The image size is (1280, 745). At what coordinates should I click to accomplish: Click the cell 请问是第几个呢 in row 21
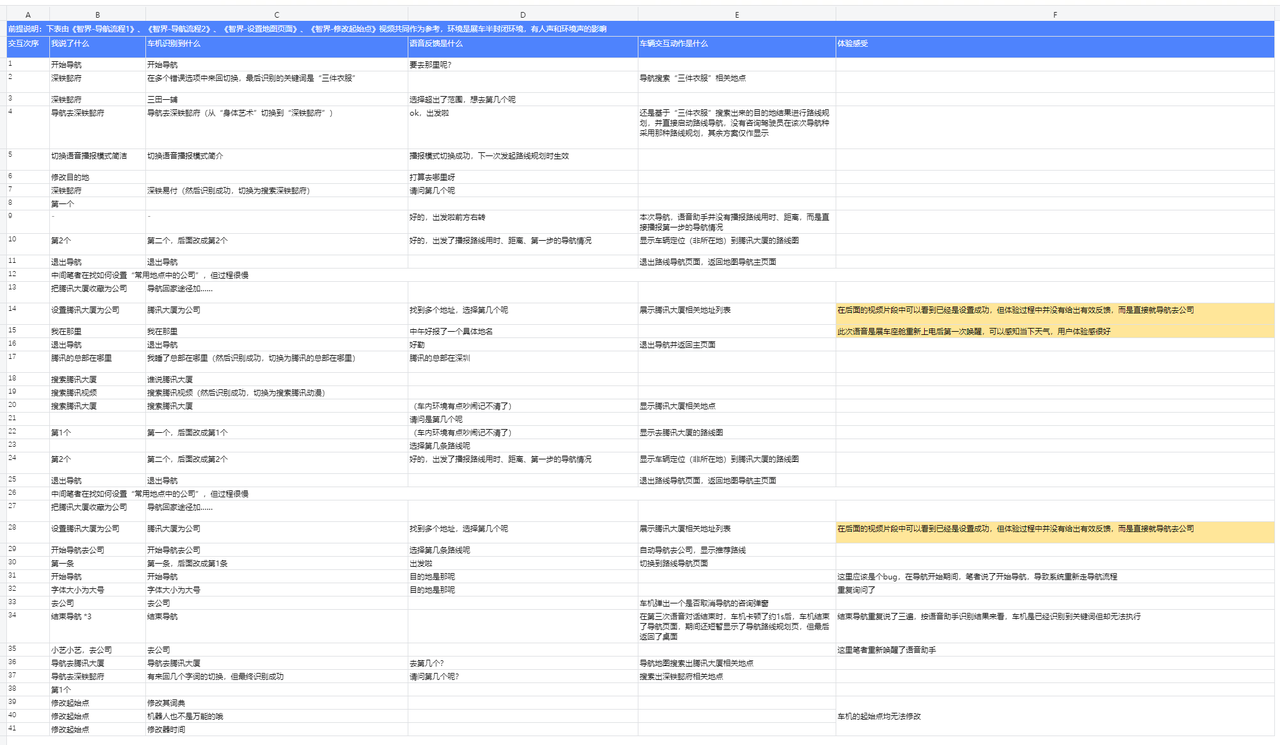coord(523,419)
